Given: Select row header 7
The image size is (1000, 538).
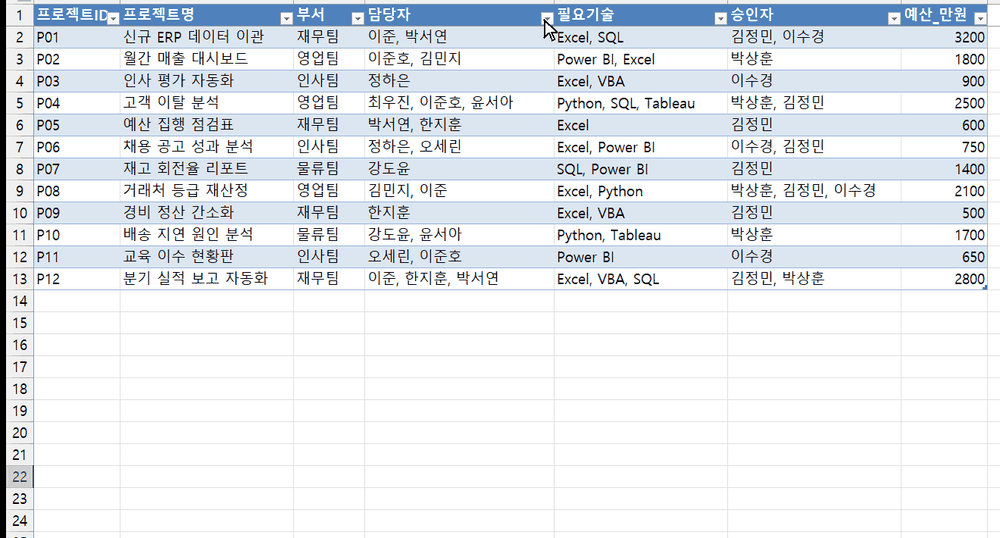Looking at the screenshot, I should (x=20, y=147).
